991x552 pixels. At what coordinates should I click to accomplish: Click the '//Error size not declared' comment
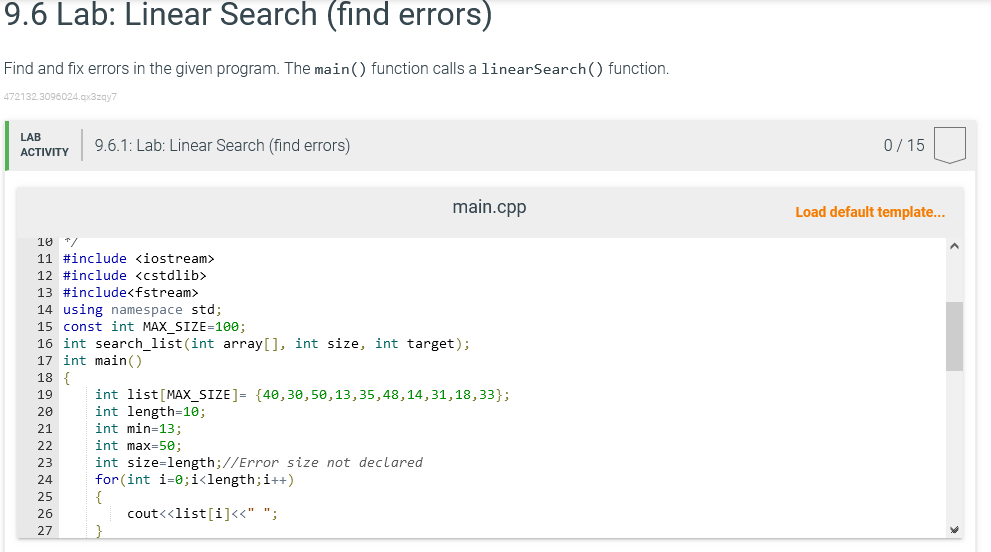tap(322, 463)
